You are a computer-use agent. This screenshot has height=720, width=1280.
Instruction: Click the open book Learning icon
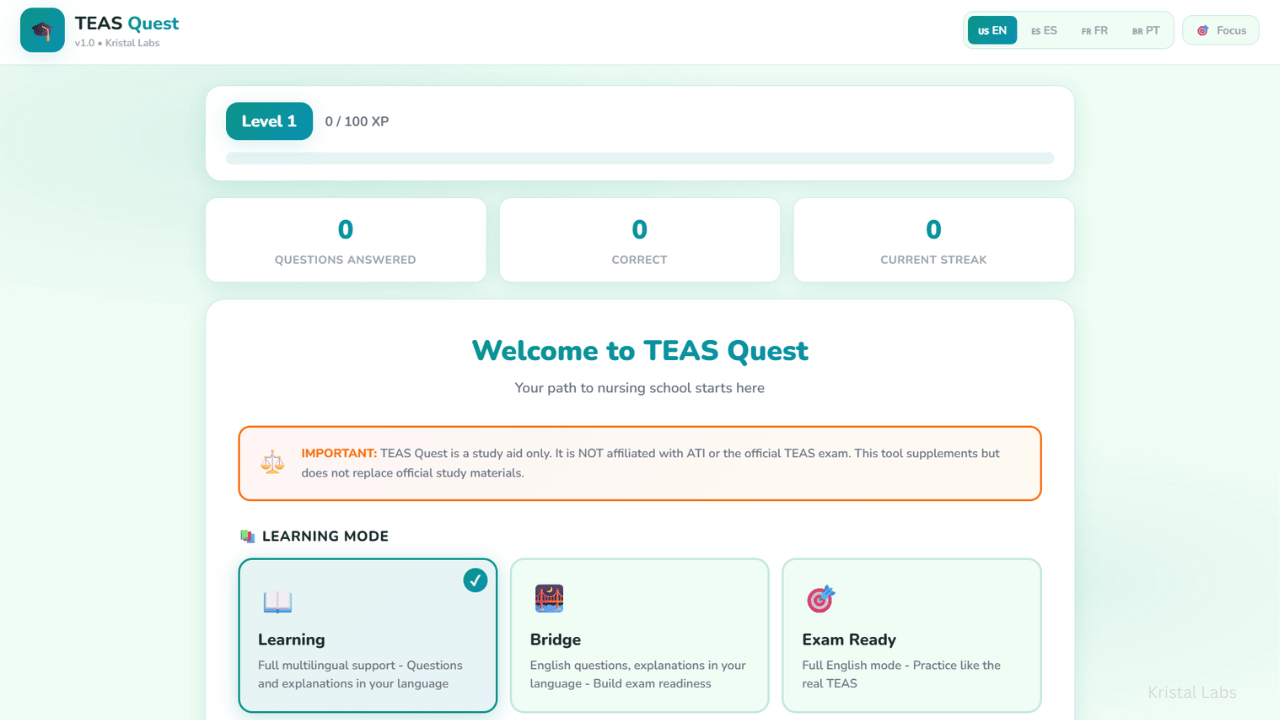(277, 602)
